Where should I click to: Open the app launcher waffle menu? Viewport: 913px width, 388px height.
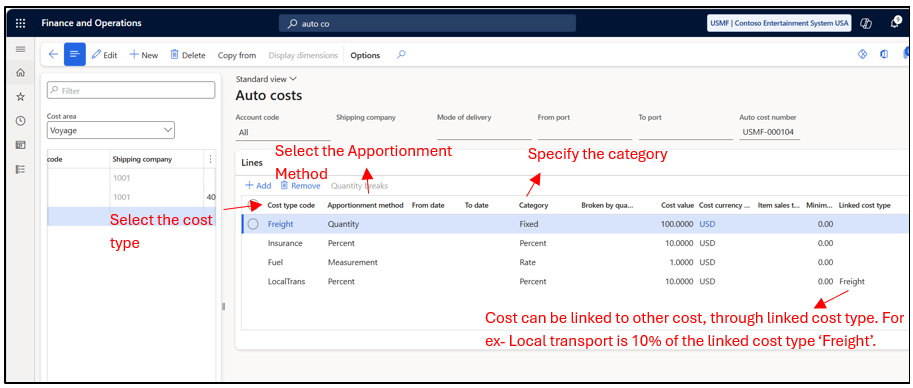tap(20, 23)
